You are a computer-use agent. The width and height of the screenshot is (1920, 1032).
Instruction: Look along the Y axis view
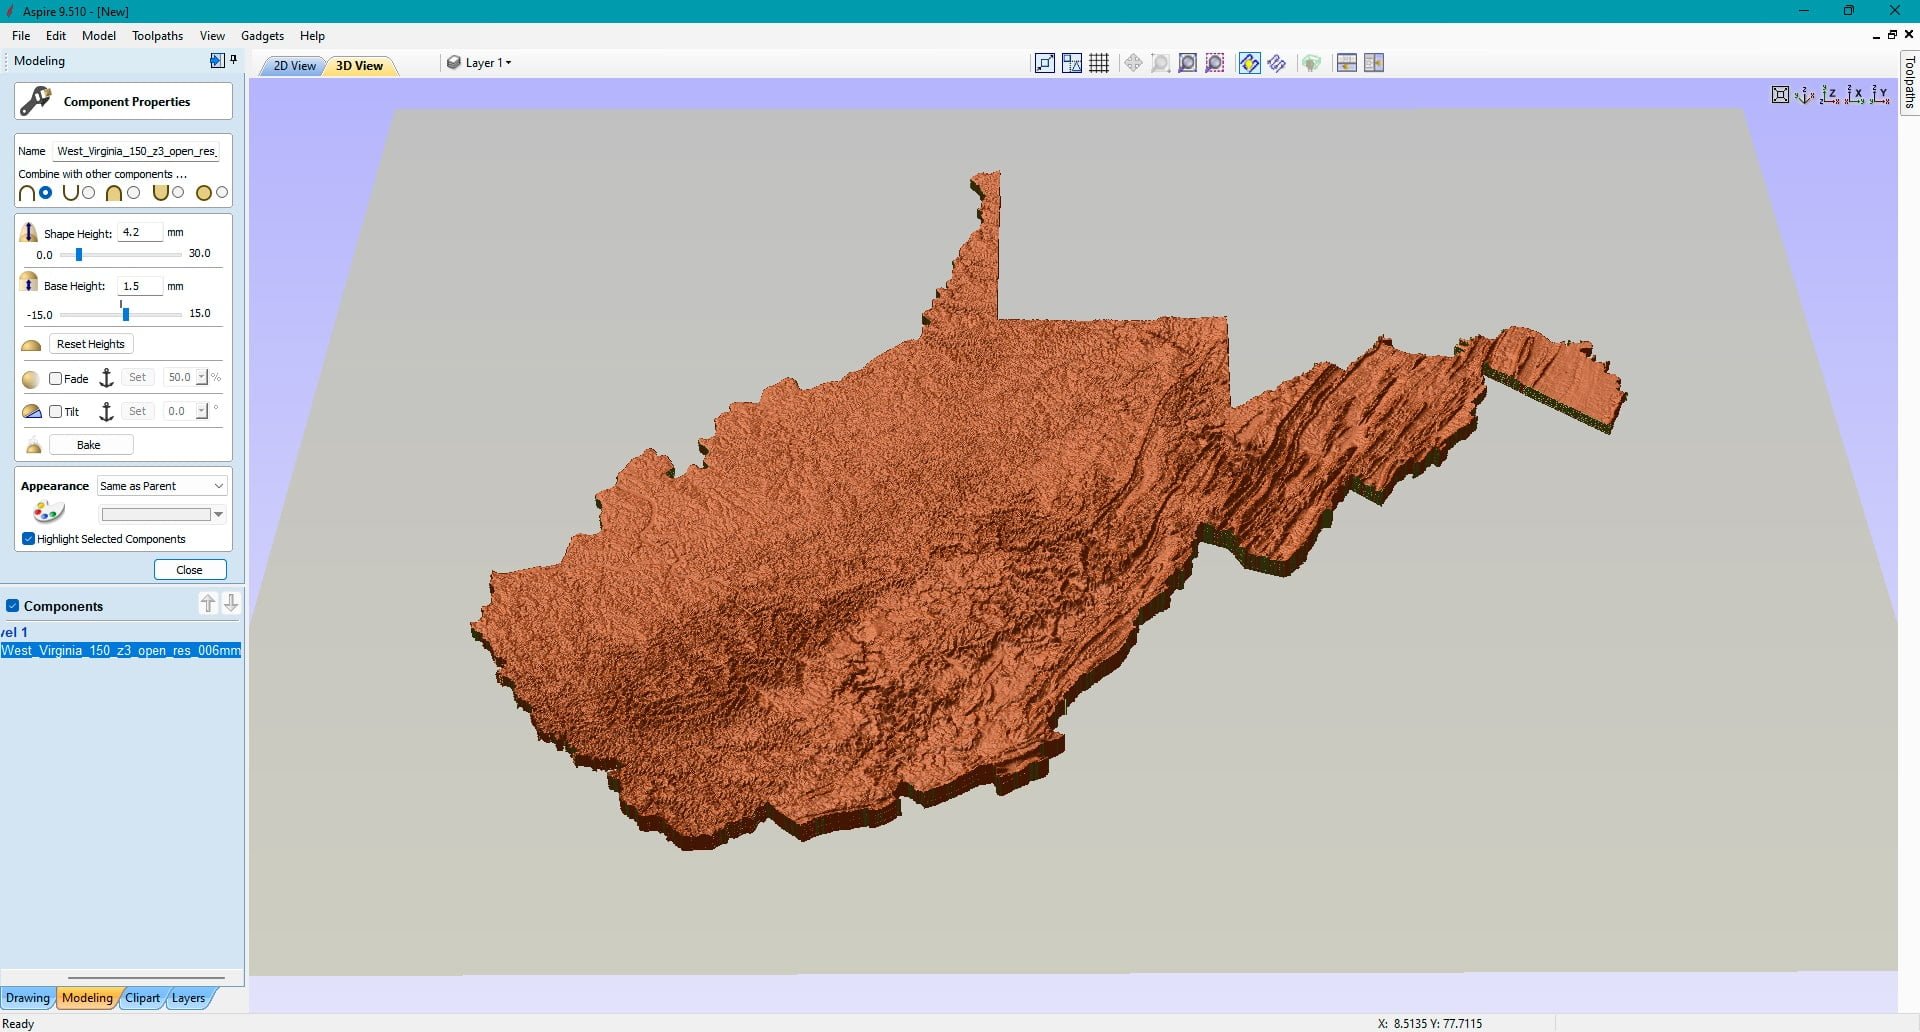click(x=1880, y=95)
